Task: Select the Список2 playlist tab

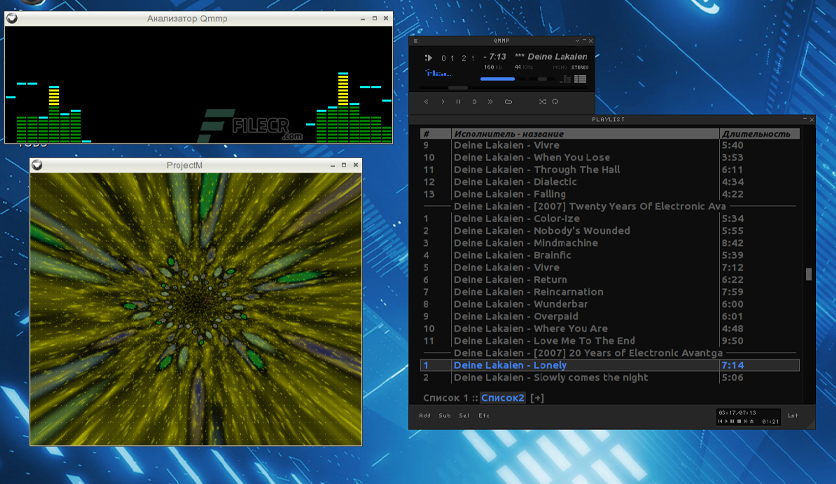Action: pyautogui.click(x=503, y=398)
